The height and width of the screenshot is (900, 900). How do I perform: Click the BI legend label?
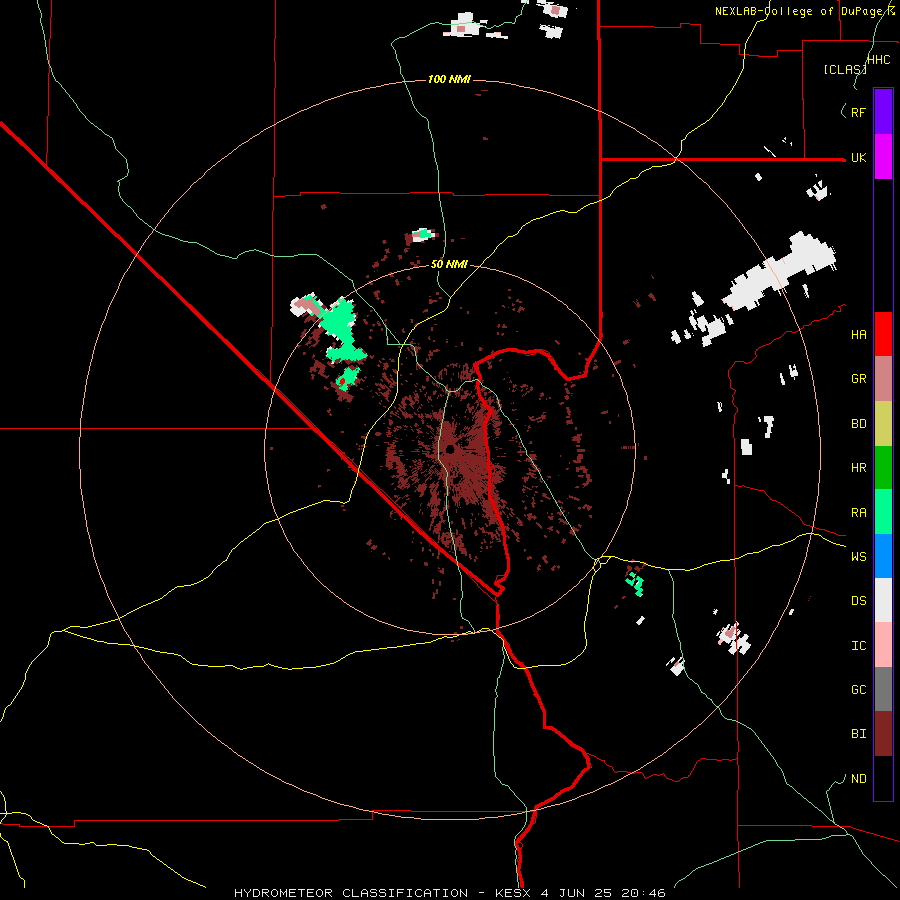coord(858,734)
